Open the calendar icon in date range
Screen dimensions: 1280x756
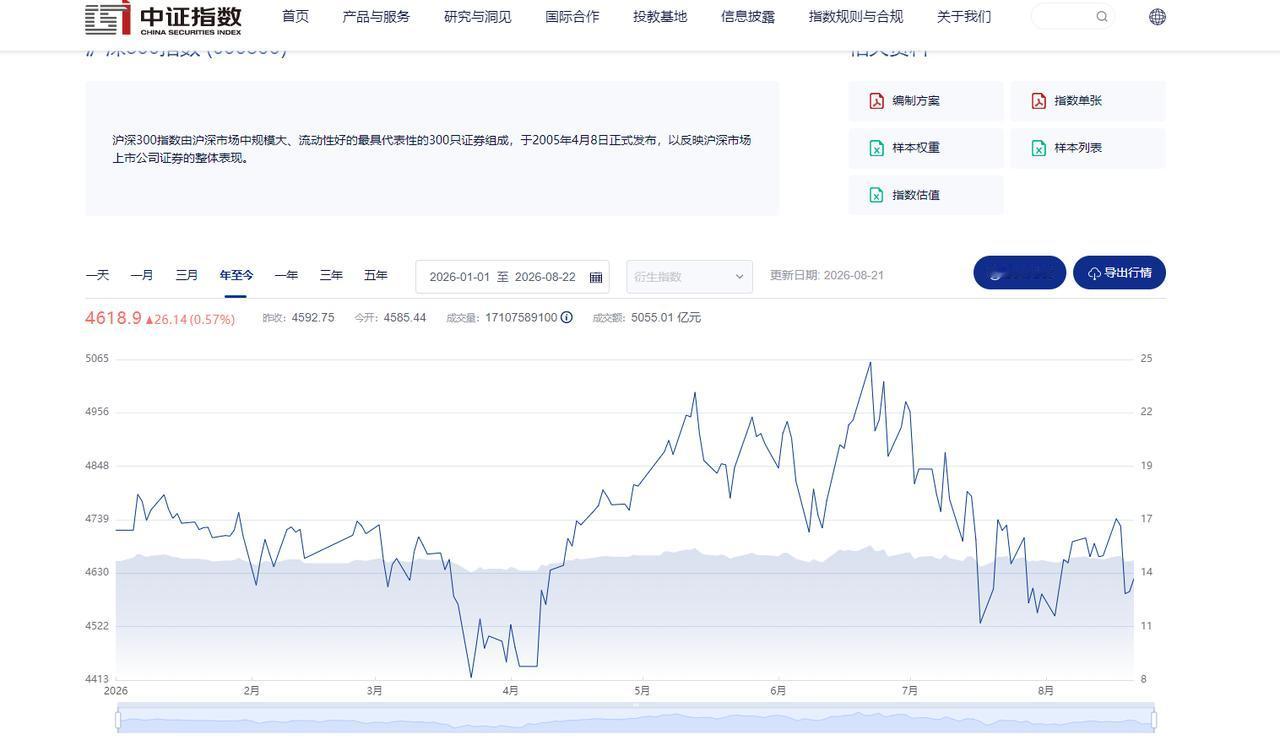(596, 277)
